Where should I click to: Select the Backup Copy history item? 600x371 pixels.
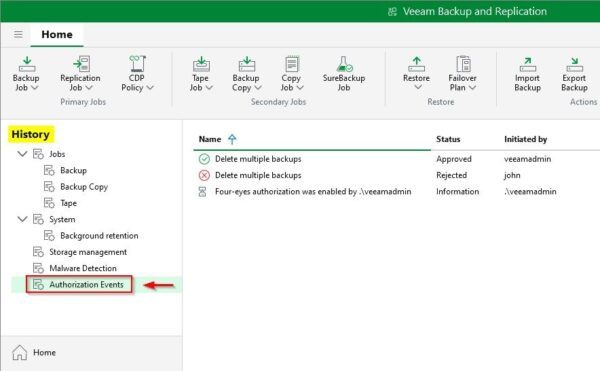point(84,187)
